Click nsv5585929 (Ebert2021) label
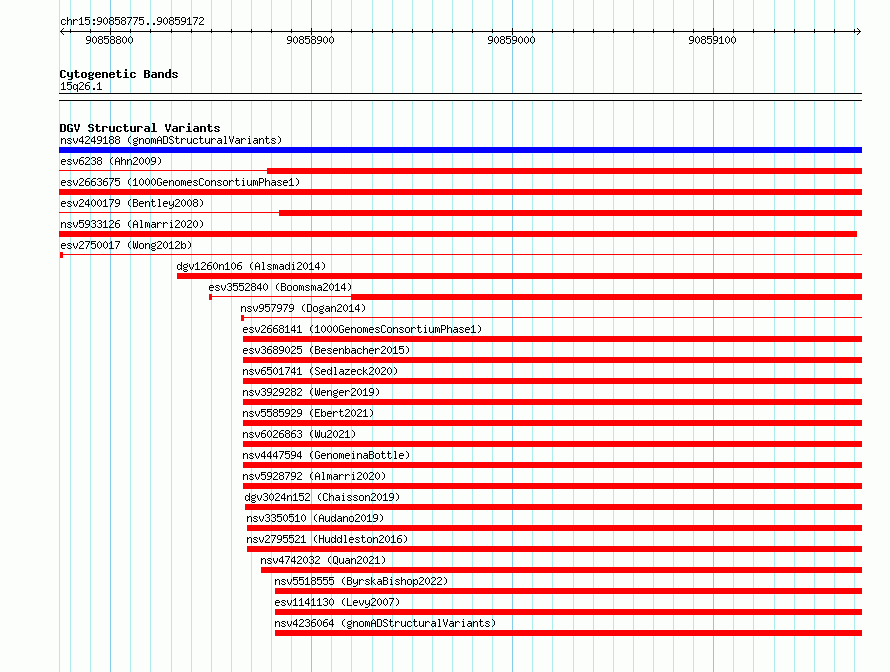 [308, 413]
